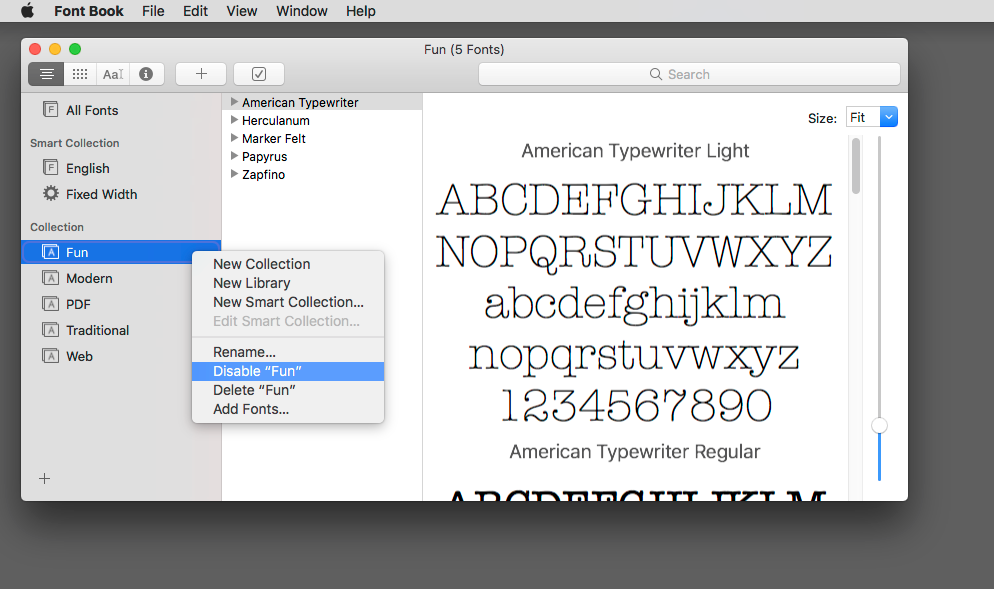This screenshot has height=589, width=994.
Task: Select the Marker Felt font name
Action: pyautogui.click(x=274, y=138)
